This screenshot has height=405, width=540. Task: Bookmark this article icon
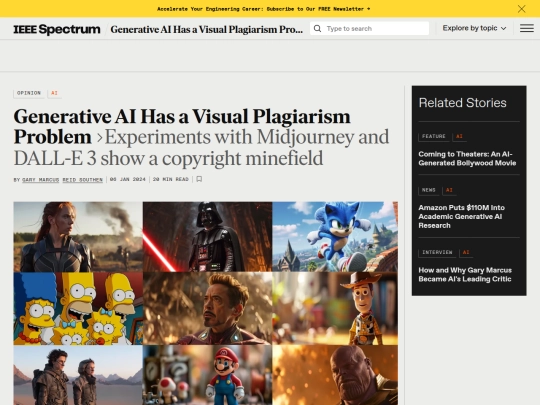[x=199, y=179]
